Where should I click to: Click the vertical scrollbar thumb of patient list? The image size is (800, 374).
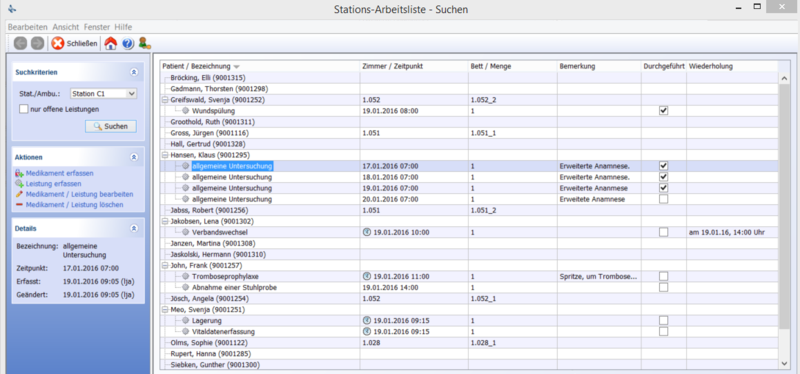(x=785, y=207)
